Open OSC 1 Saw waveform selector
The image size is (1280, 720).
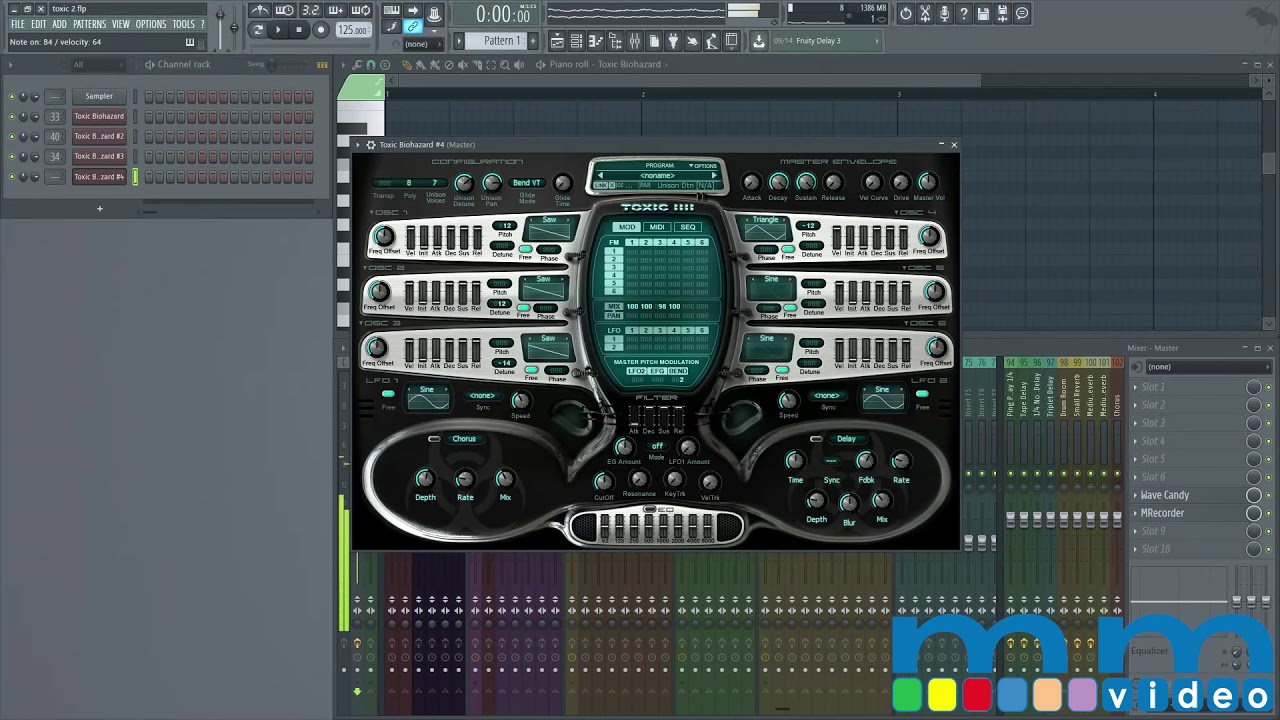[548, 229]
